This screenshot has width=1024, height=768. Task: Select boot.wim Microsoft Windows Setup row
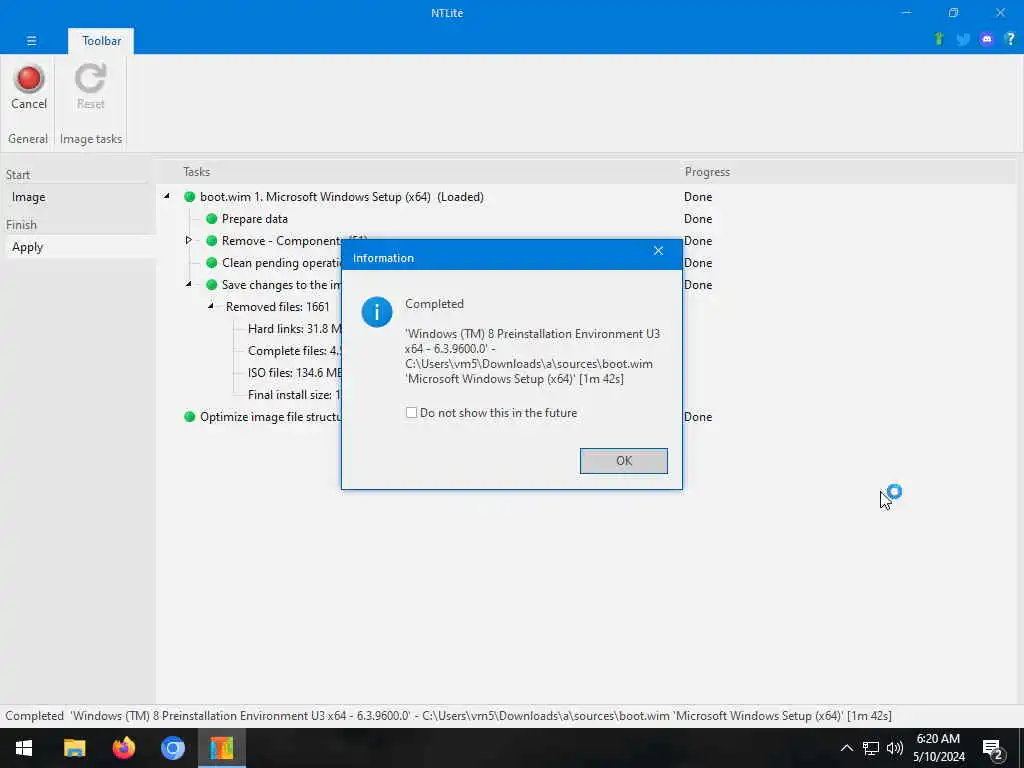[342, 197]
